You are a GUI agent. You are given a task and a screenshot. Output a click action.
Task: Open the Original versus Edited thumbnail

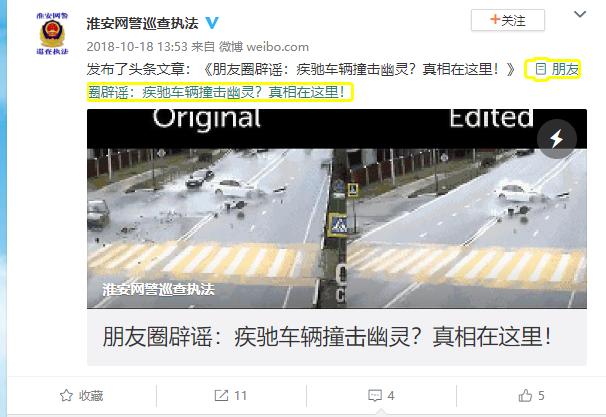pyautogui.click(x=337, y=209)
